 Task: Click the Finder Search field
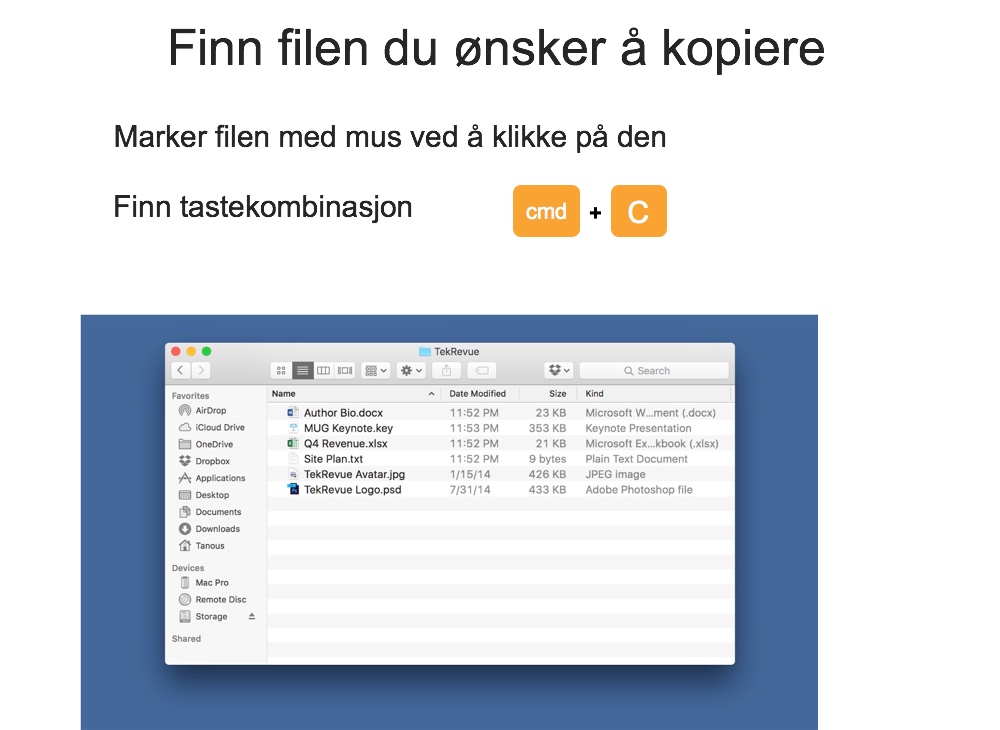654,370
